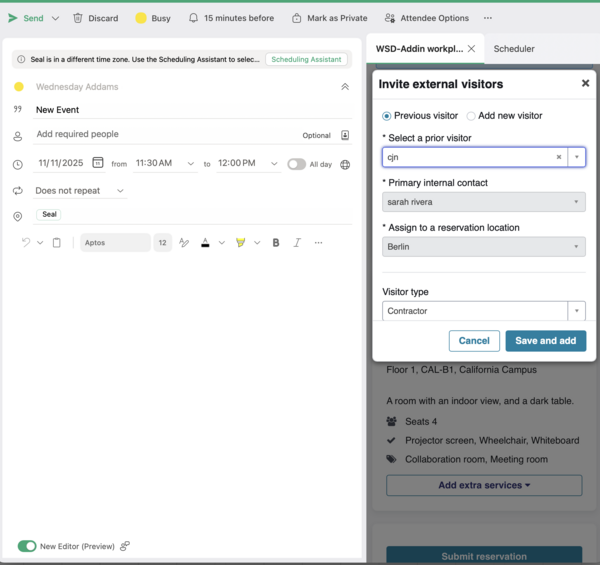Open the Berlin reservation location dropdown

coord(484,247)
